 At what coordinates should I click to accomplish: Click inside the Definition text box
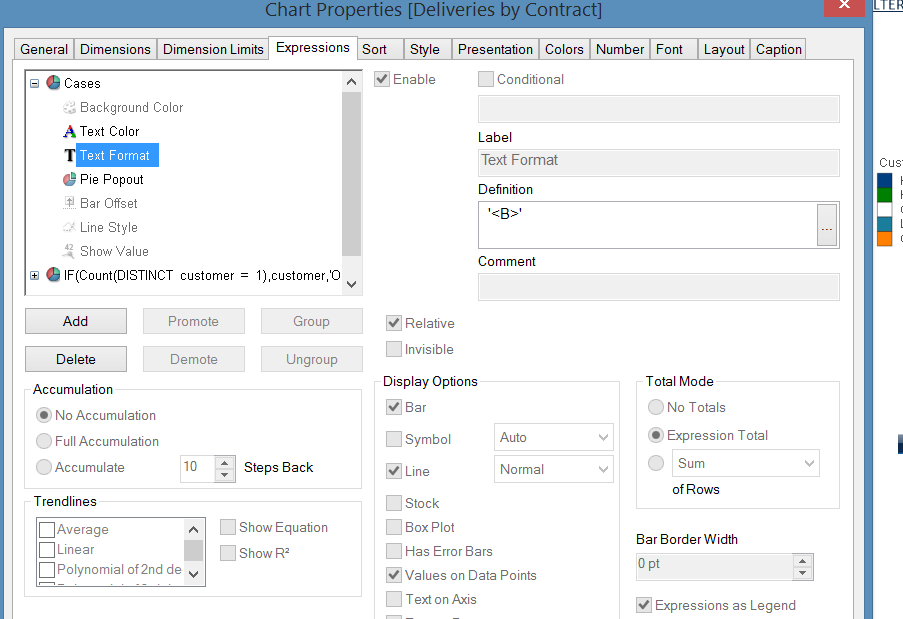point(648,225)
